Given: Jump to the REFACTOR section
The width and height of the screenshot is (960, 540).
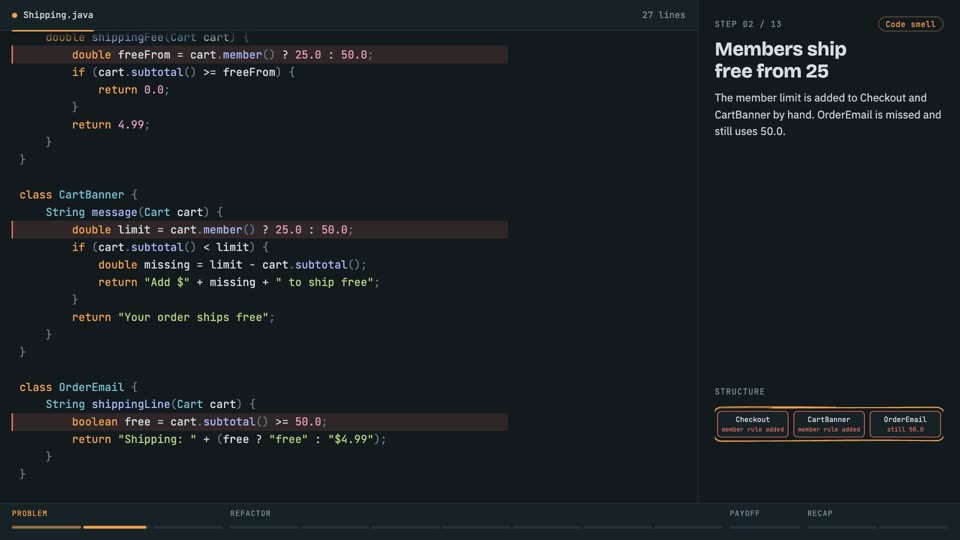Looking at the screenshot, I should 250,513.
